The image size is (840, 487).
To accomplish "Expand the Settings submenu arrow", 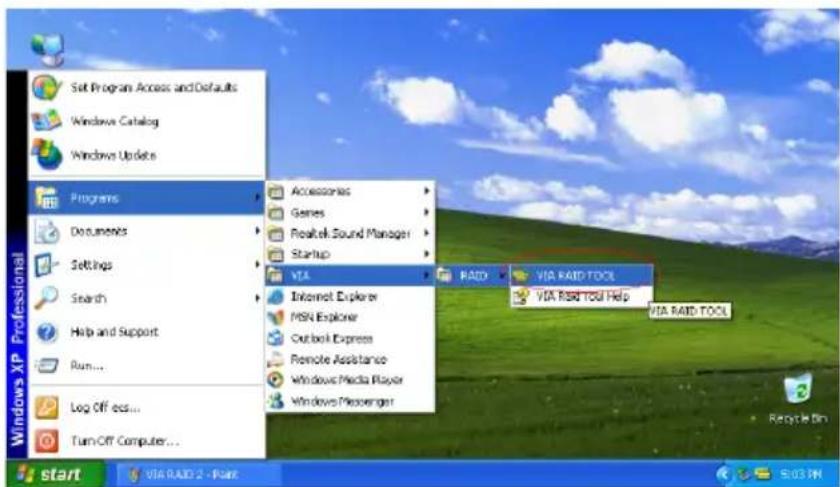I will [257, 264].
